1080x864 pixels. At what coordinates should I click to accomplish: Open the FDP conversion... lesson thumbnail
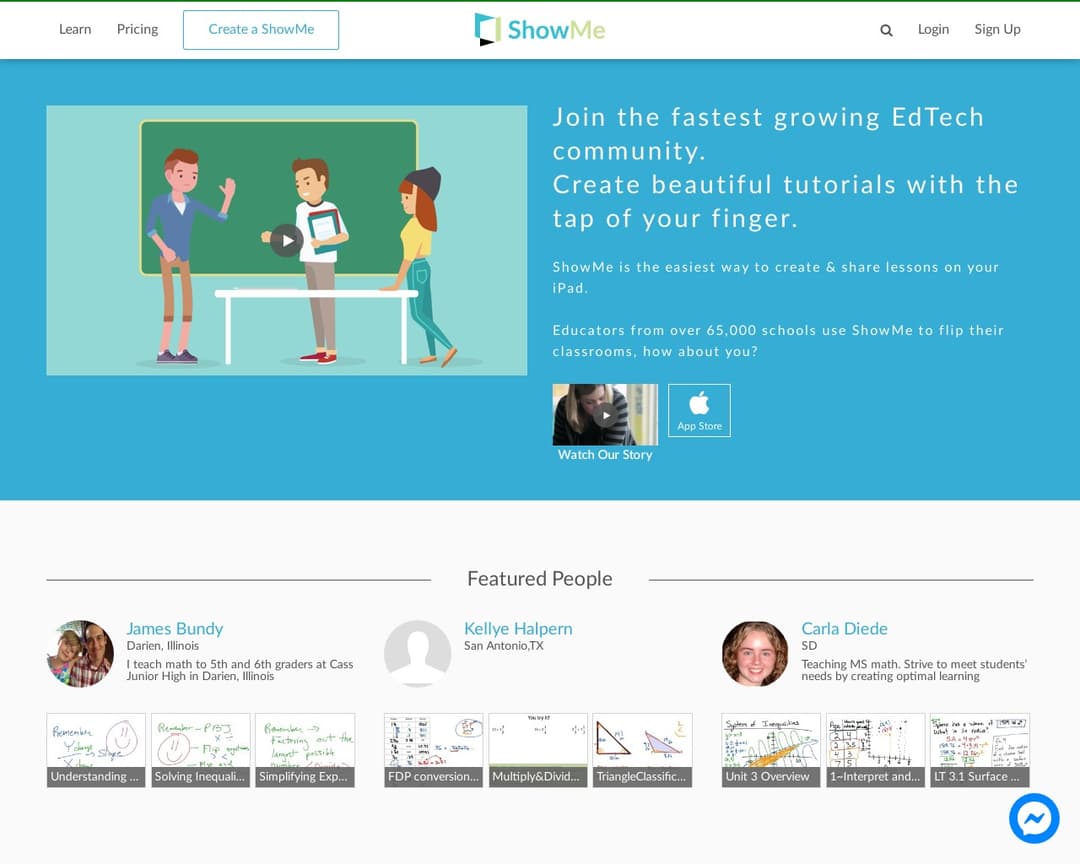pos(433,750)
